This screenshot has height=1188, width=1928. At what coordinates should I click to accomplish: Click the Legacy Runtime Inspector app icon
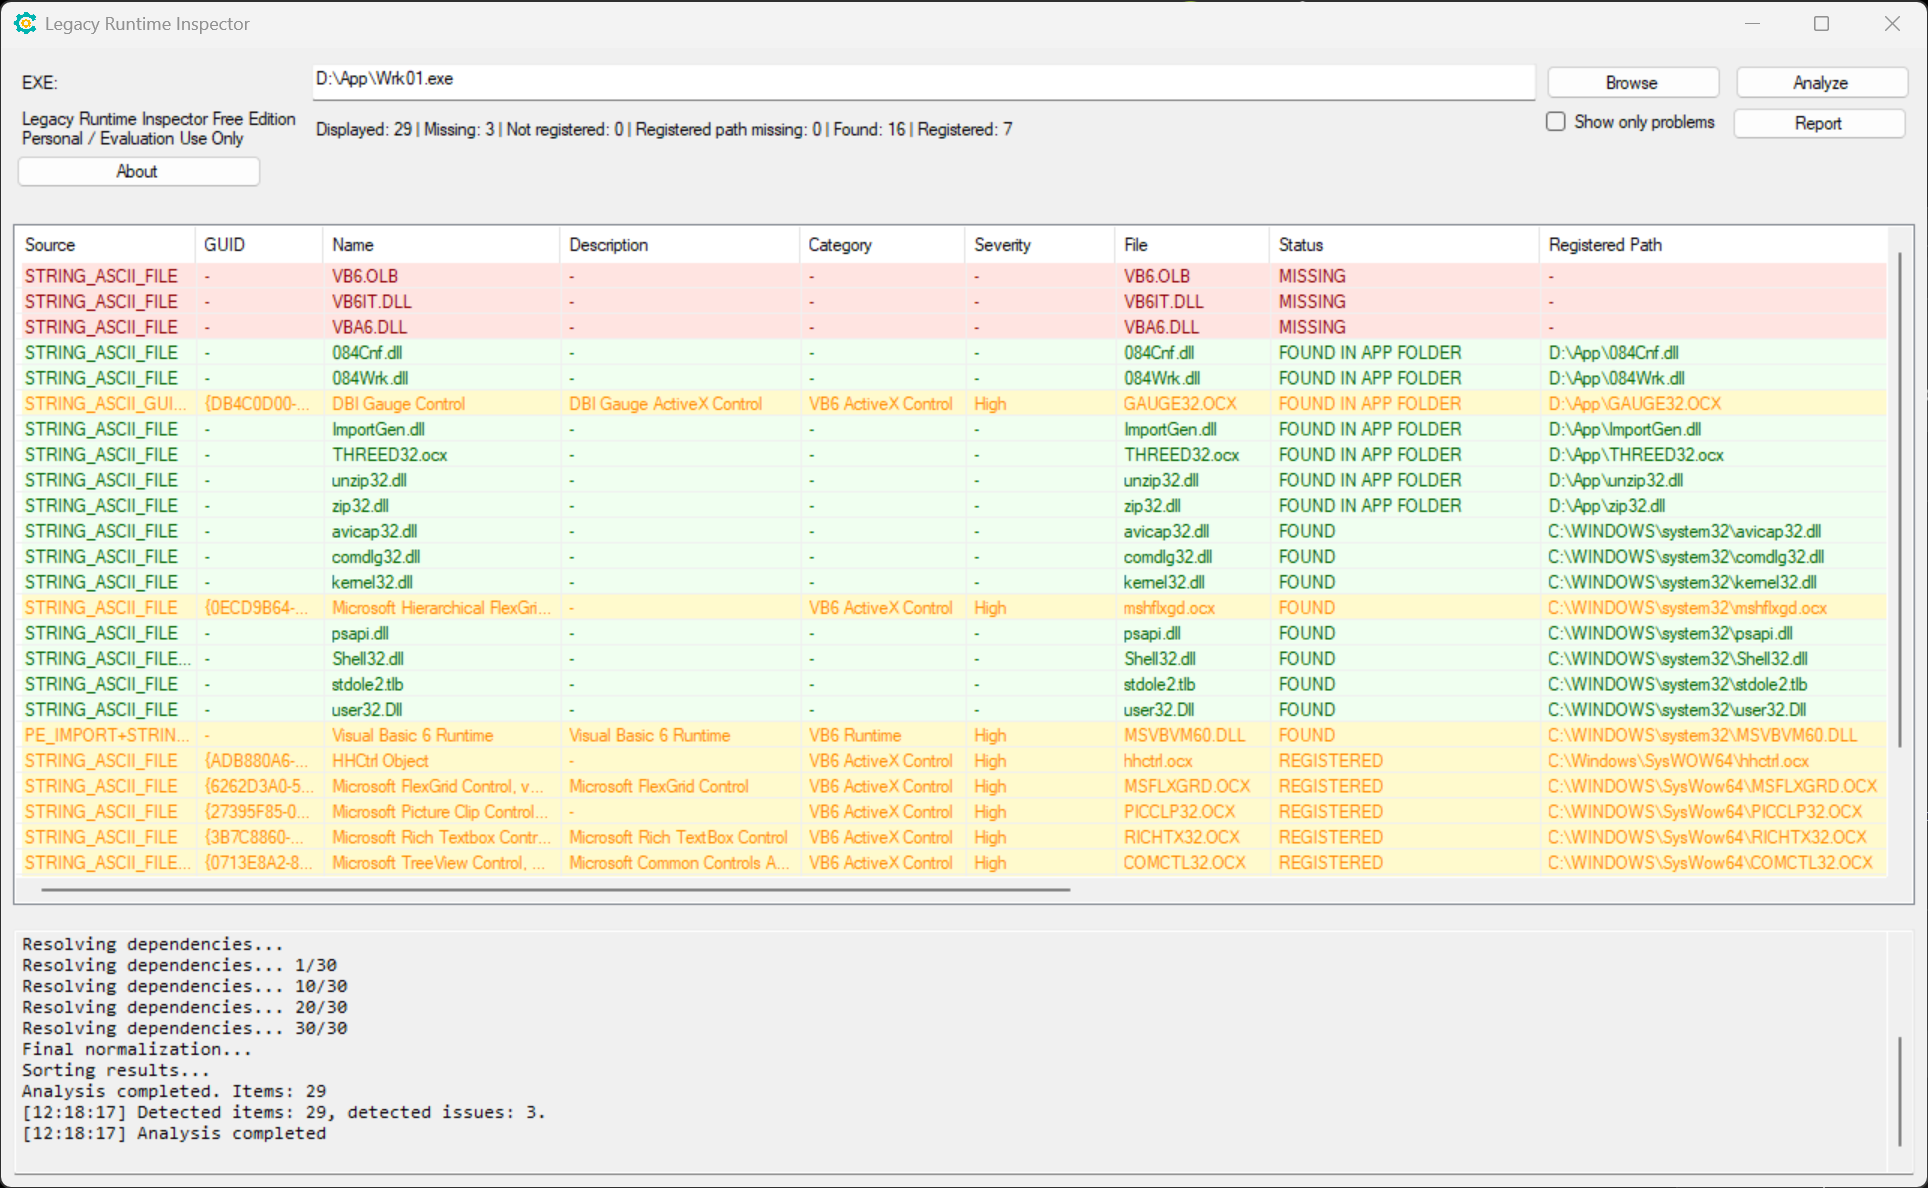25,23
